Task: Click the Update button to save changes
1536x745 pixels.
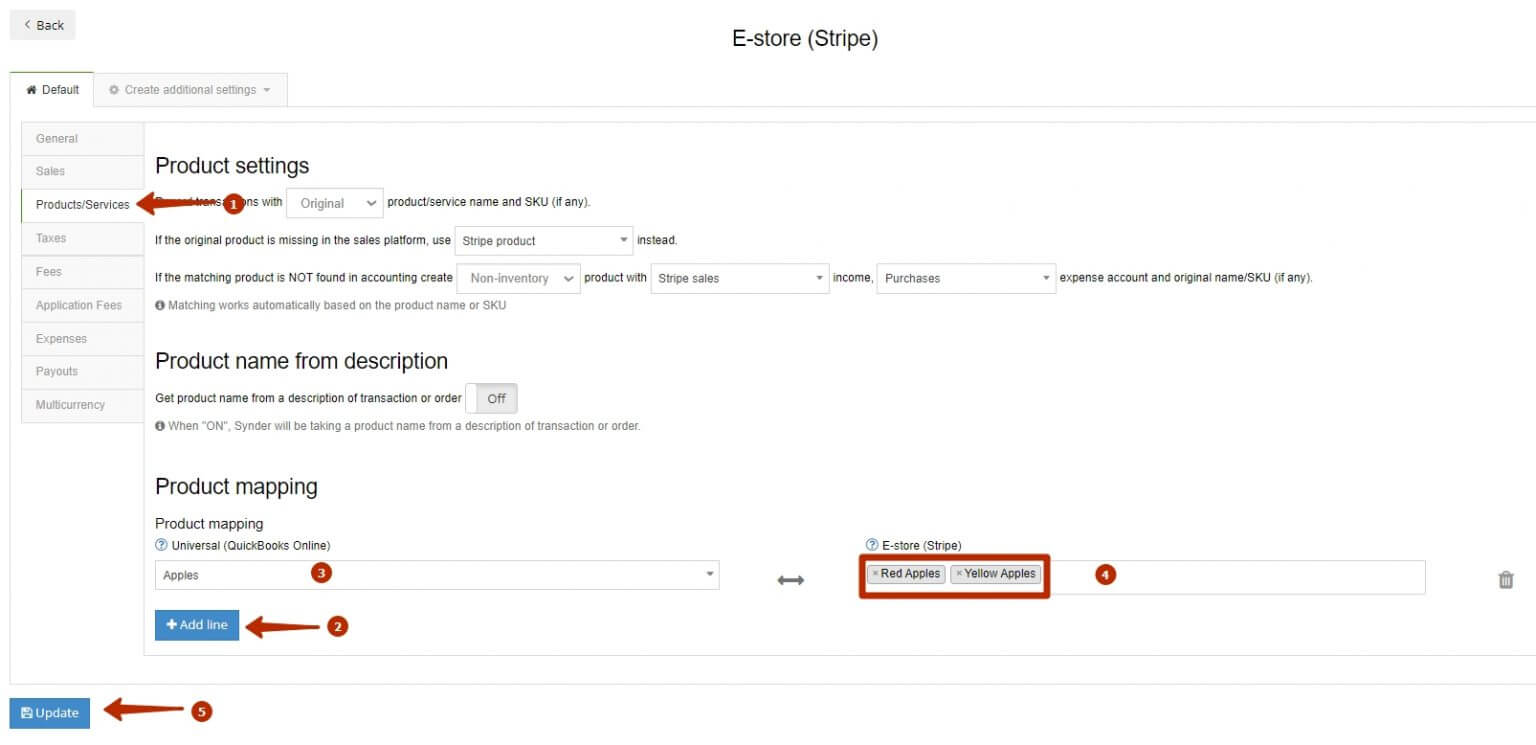Action: 49,712
